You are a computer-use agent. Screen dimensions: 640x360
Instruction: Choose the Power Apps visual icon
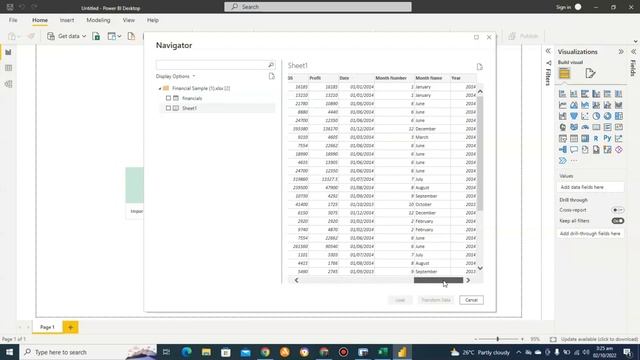[x=619, y=150]
